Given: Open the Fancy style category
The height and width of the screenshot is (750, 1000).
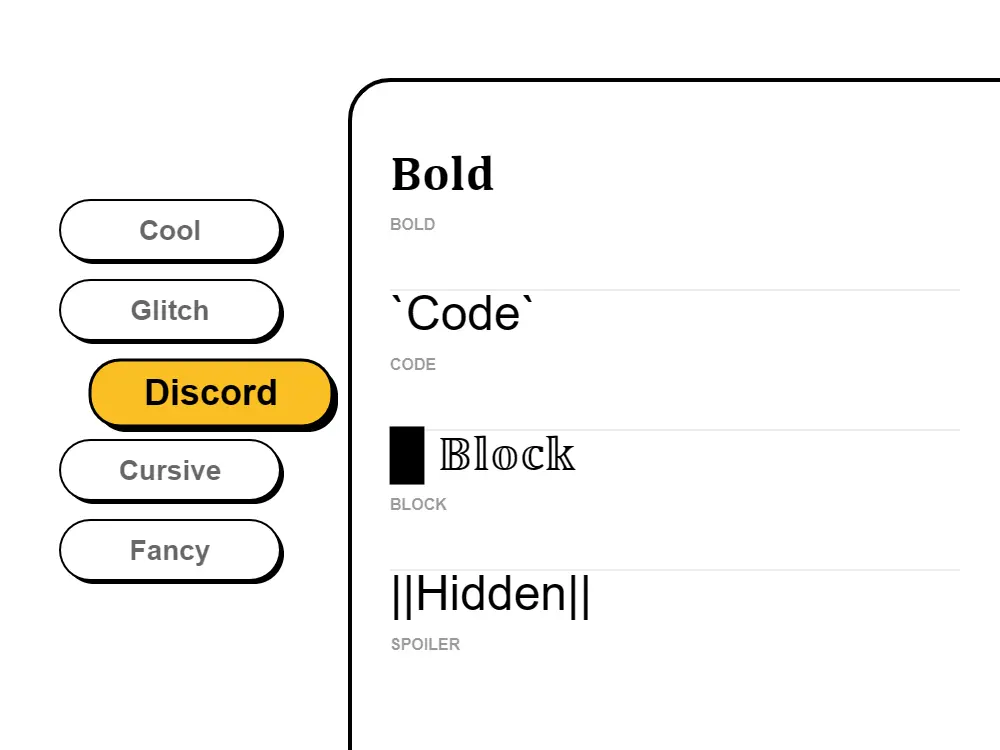Looking at the screenshot, I should [170, 550].
